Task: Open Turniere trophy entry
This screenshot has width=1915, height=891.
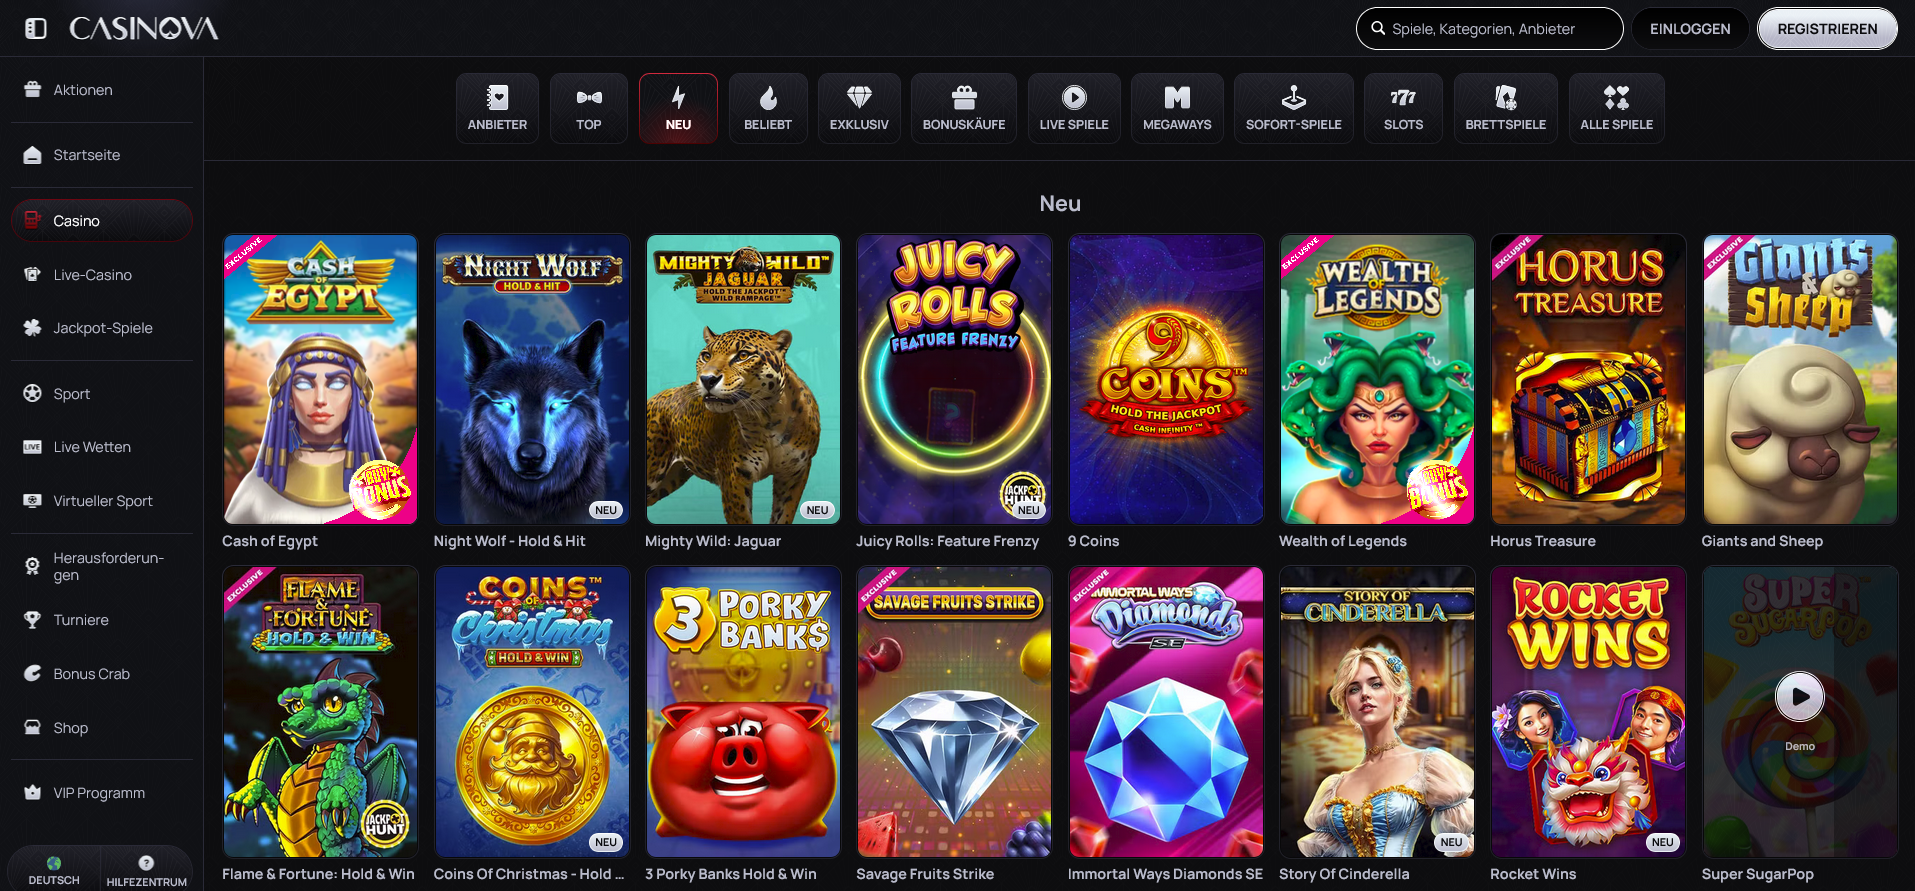Action: (x=102, y=620)
